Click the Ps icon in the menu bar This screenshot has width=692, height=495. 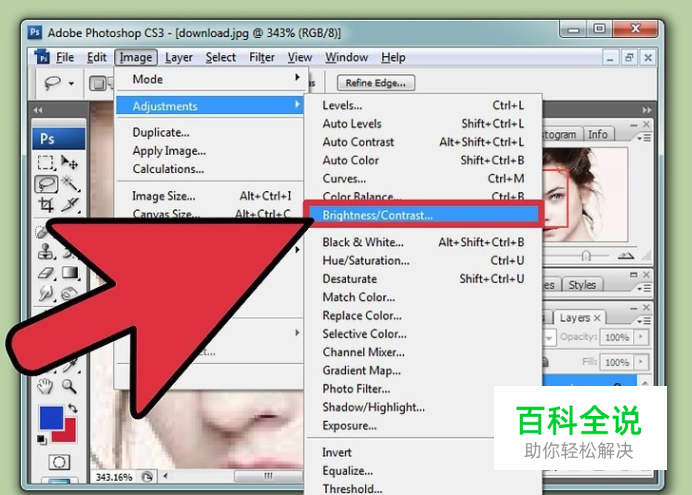[42, 57]
